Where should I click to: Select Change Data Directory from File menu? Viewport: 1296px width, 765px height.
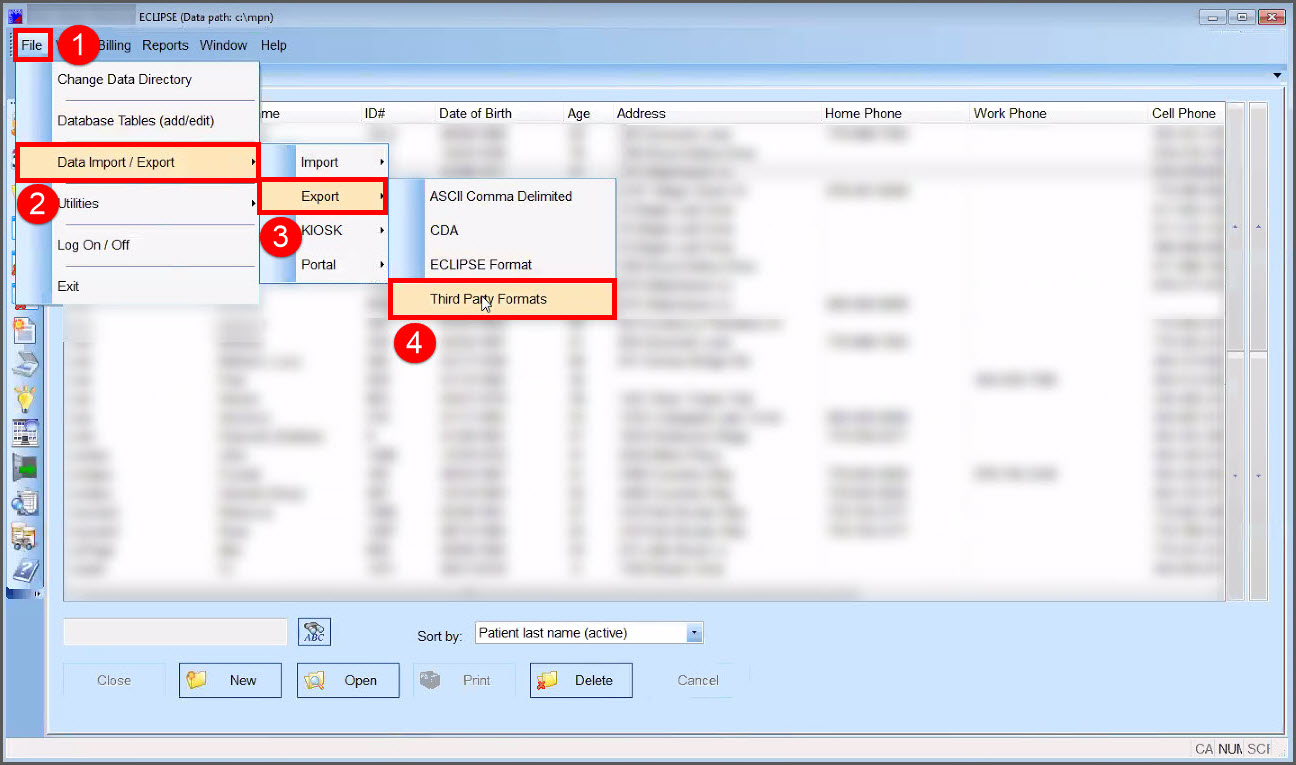[138, 79]
